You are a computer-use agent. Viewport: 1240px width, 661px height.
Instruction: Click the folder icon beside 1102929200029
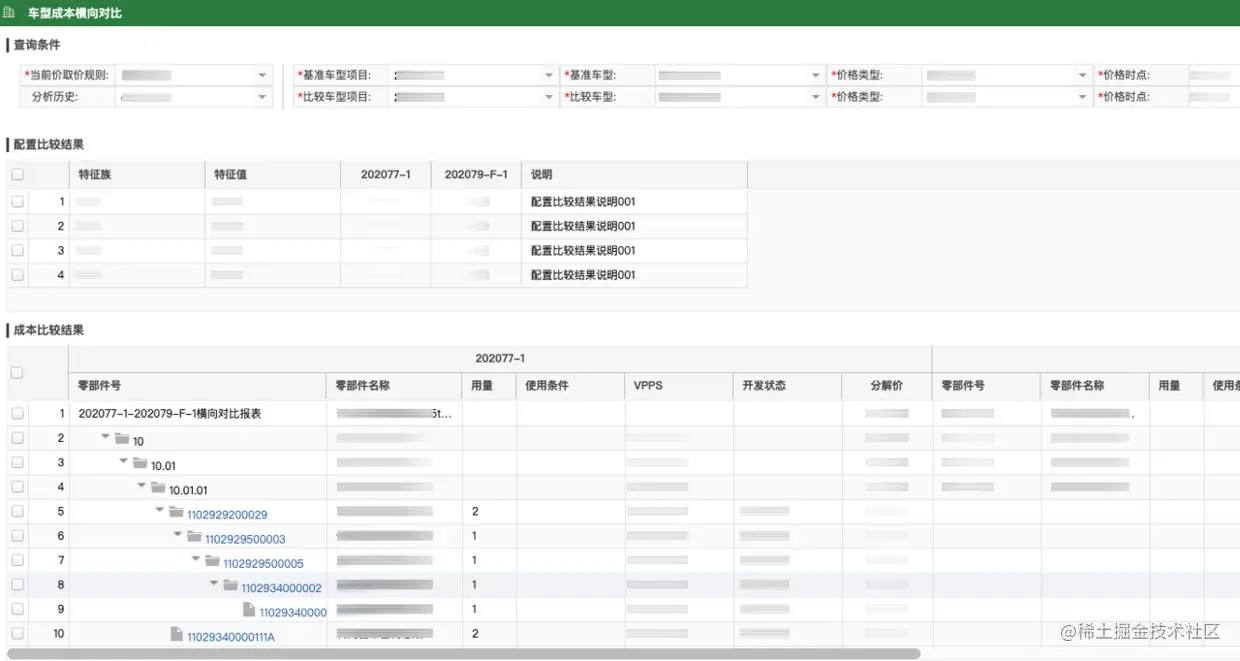[176, 512]
